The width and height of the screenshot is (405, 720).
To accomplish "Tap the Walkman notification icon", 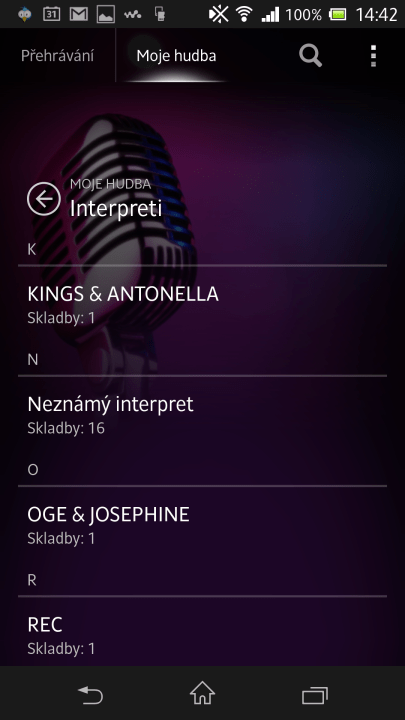I will click(x=133, y=15).
